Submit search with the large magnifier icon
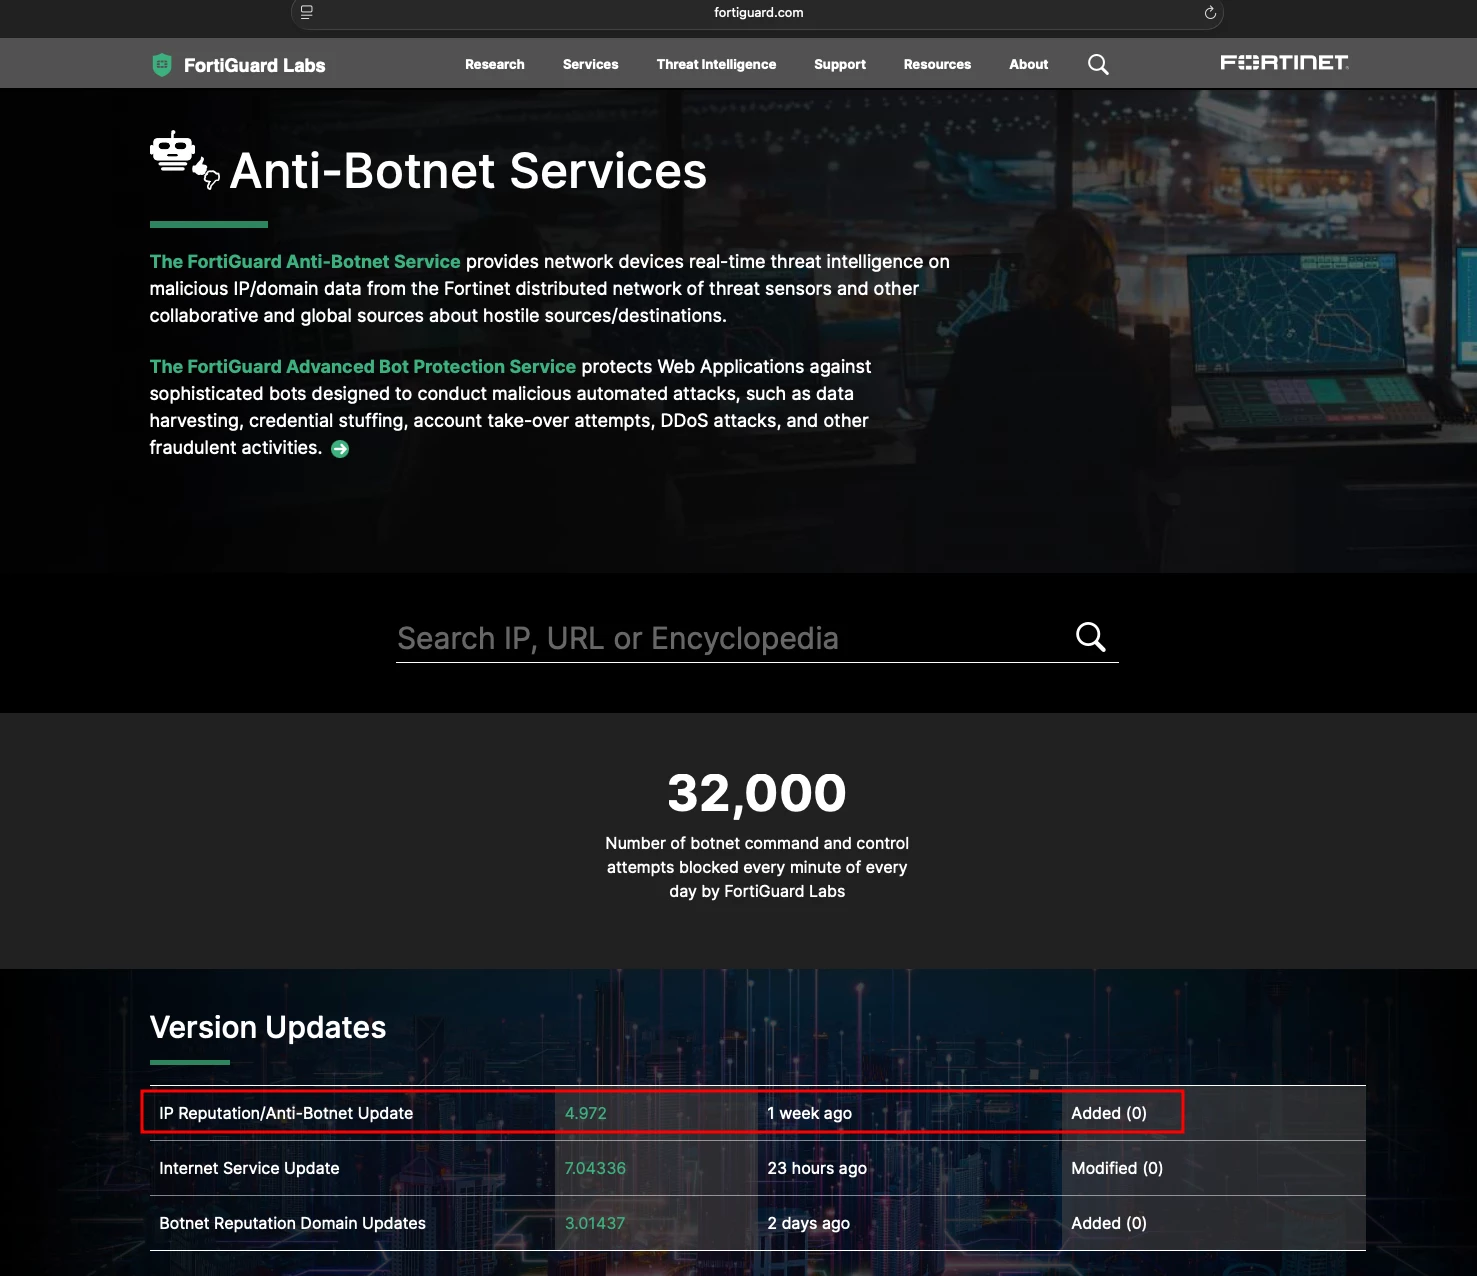1477x1276 pixels. (1091, 637)
